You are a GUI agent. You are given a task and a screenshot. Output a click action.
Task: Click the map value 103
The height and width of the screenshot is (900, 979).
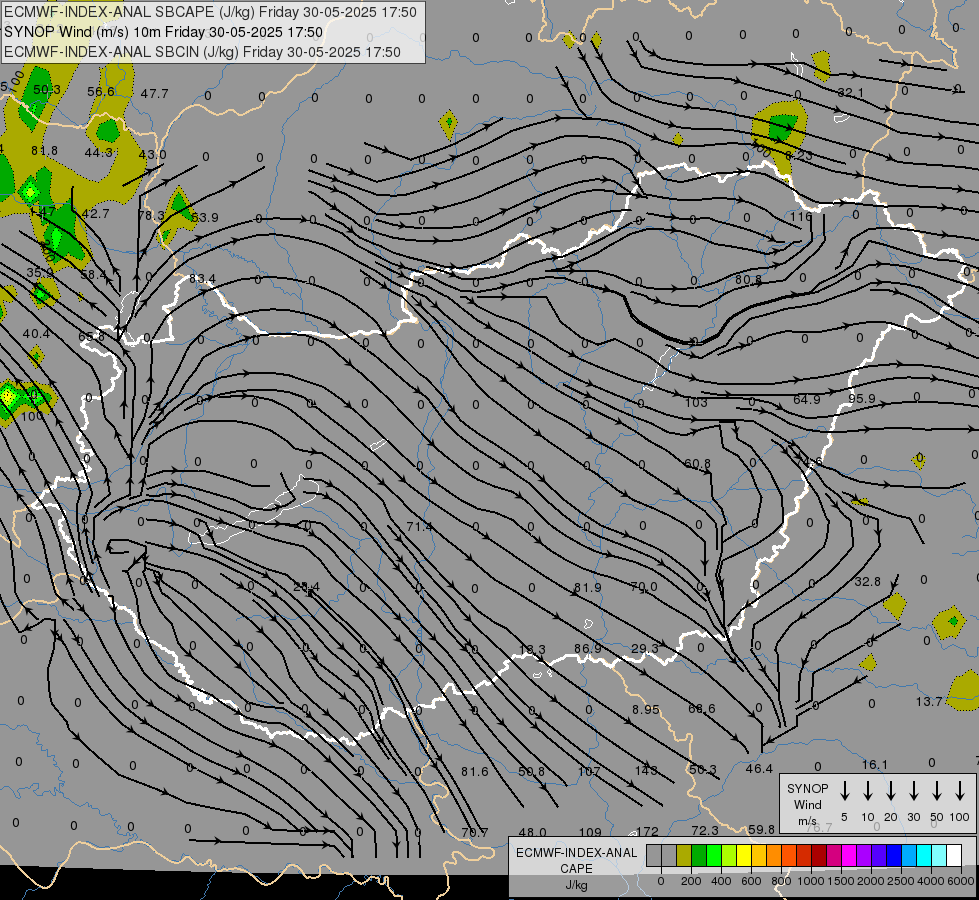(x=696, y=402)
